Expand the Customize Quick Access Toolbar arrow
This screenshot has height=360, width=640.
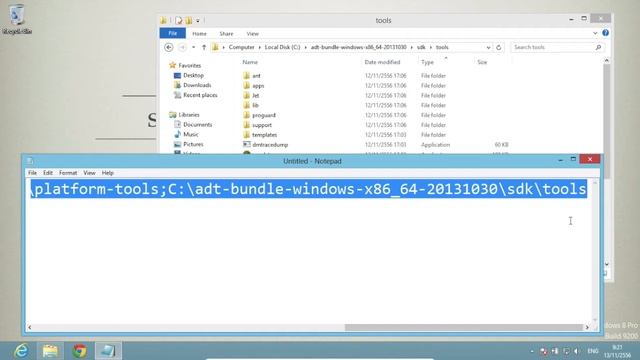[x=198, y=20]
